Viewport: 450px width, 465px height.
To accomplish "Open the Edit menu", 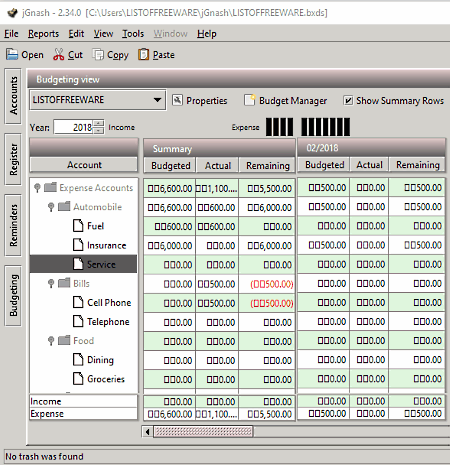I will tap(76, 34).
